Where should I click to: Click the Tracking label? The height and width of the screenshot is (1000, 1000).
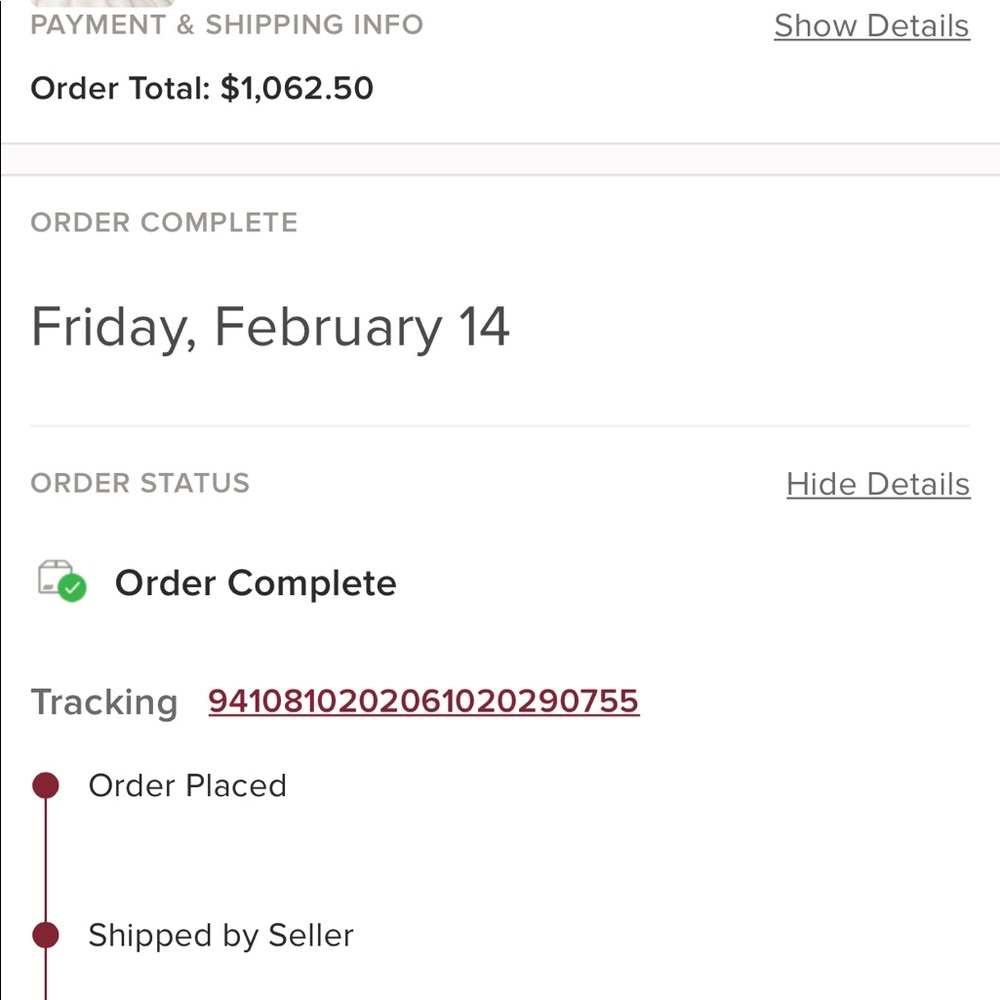tap(104, 702)
